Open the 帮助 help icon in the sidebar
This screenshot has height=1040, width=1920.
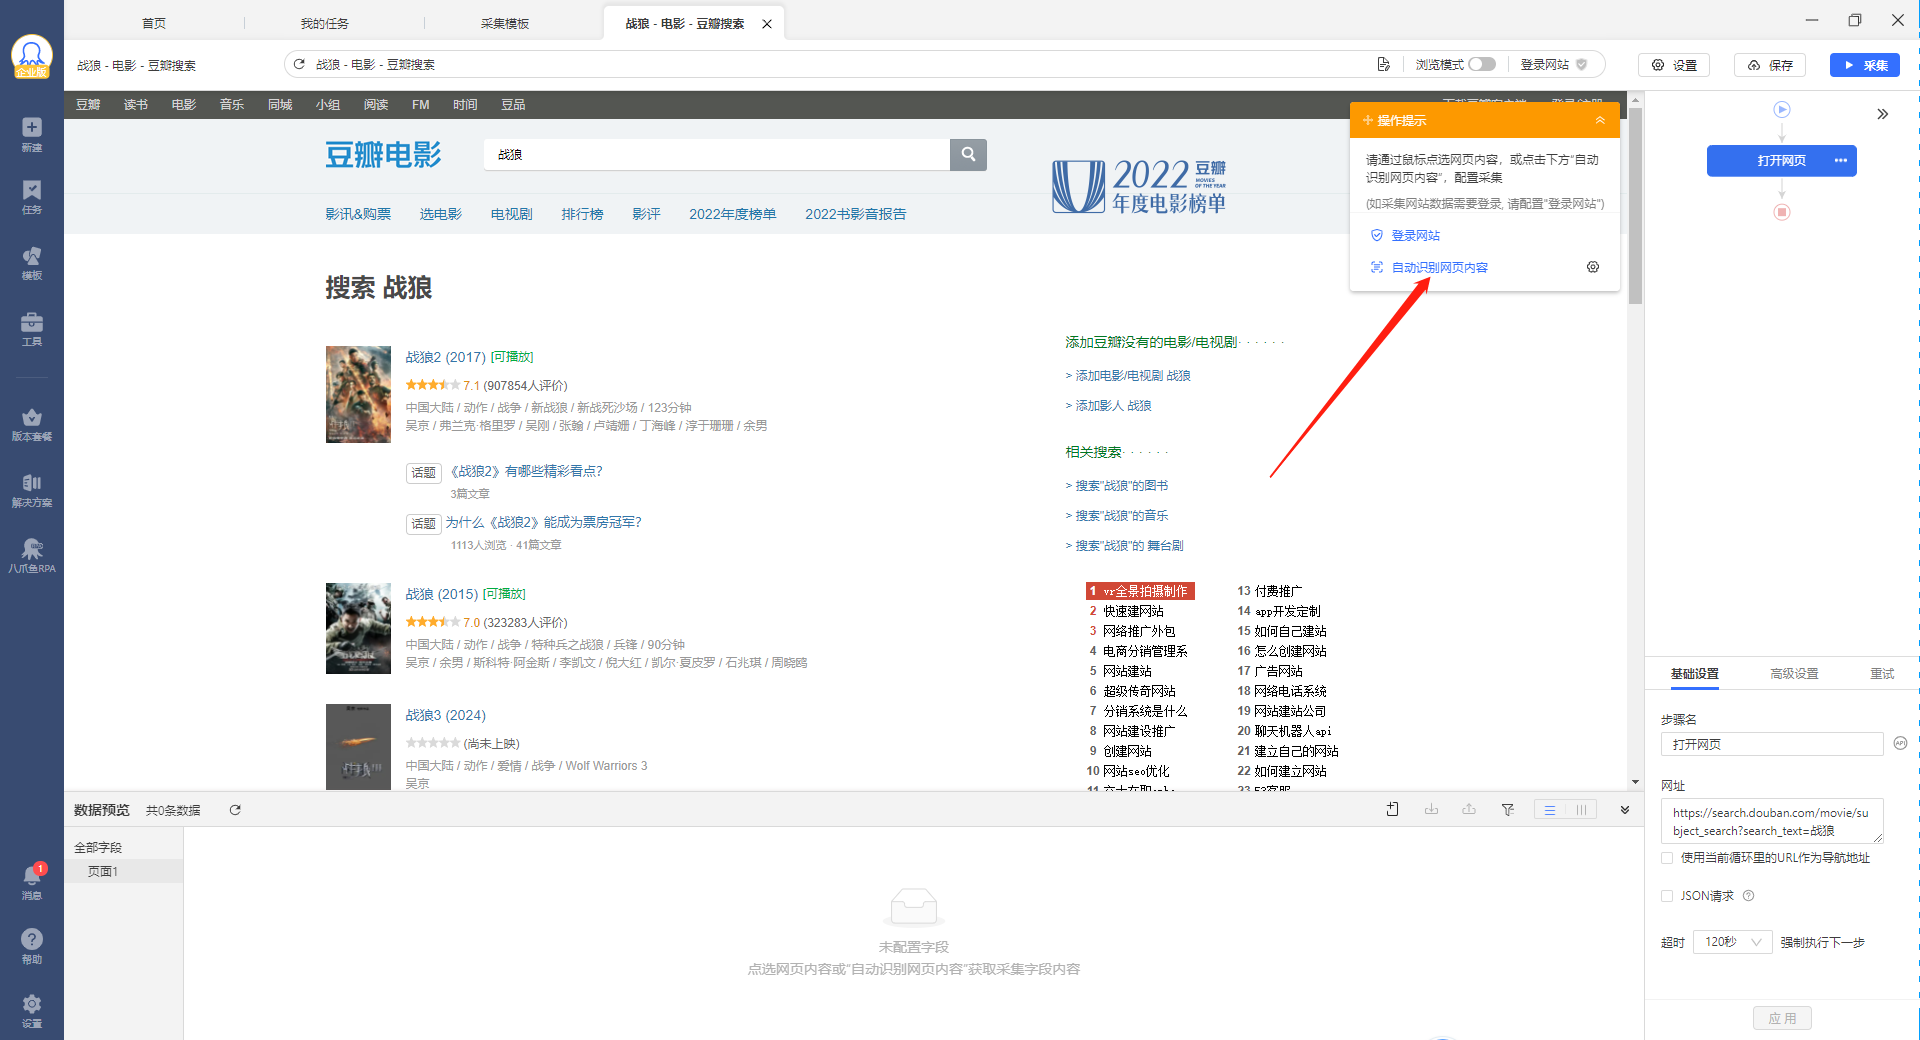(32, 946)
